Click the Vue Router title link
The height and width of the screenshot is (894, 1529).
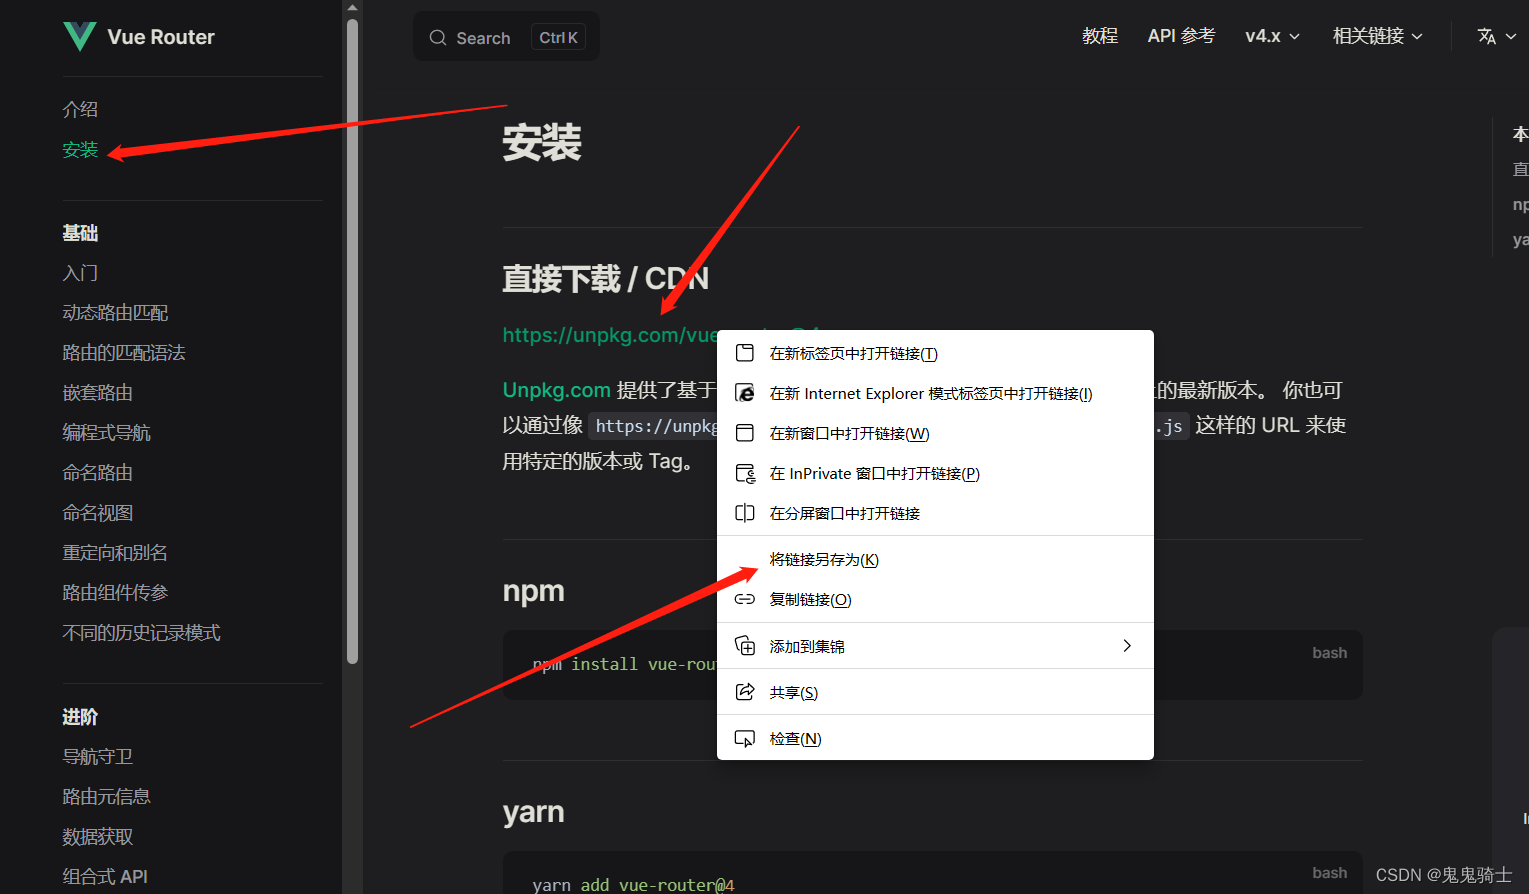pos(161,37)
